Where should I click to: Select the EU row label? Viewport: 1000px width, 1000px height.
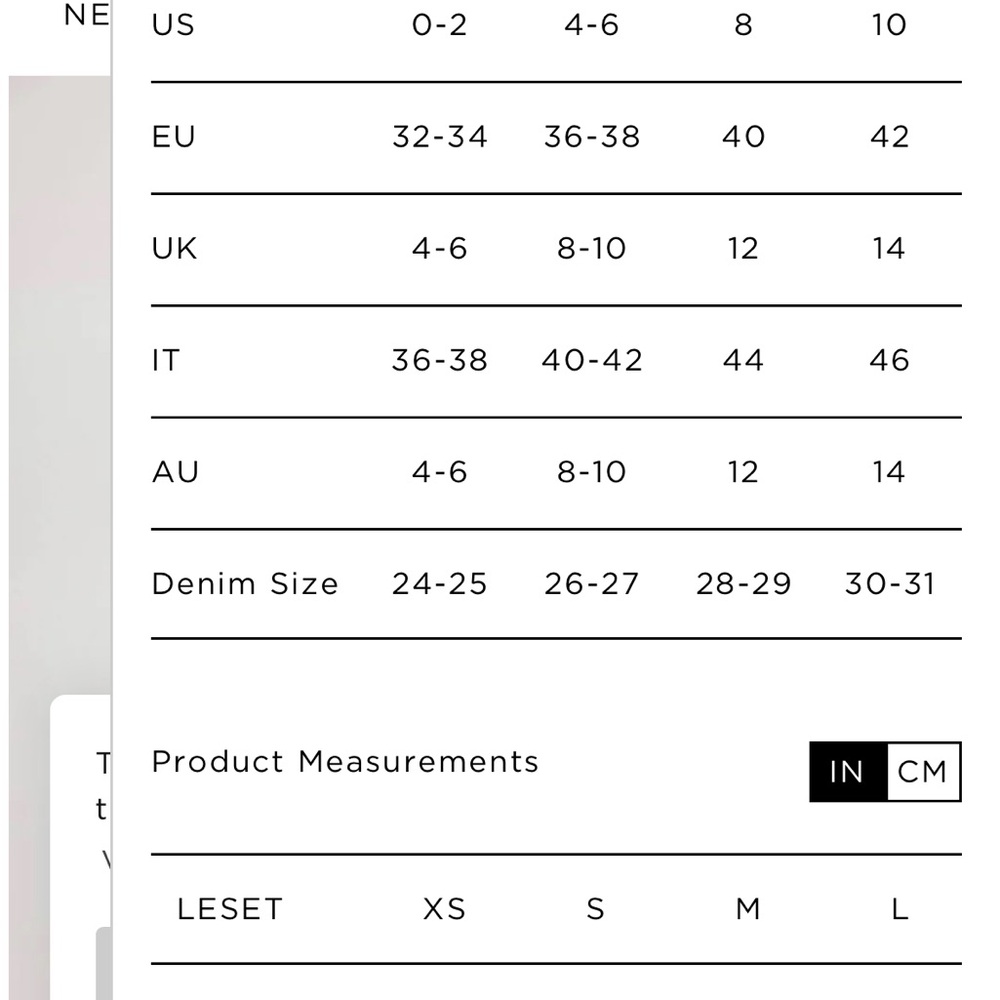(x=173, y=136)
